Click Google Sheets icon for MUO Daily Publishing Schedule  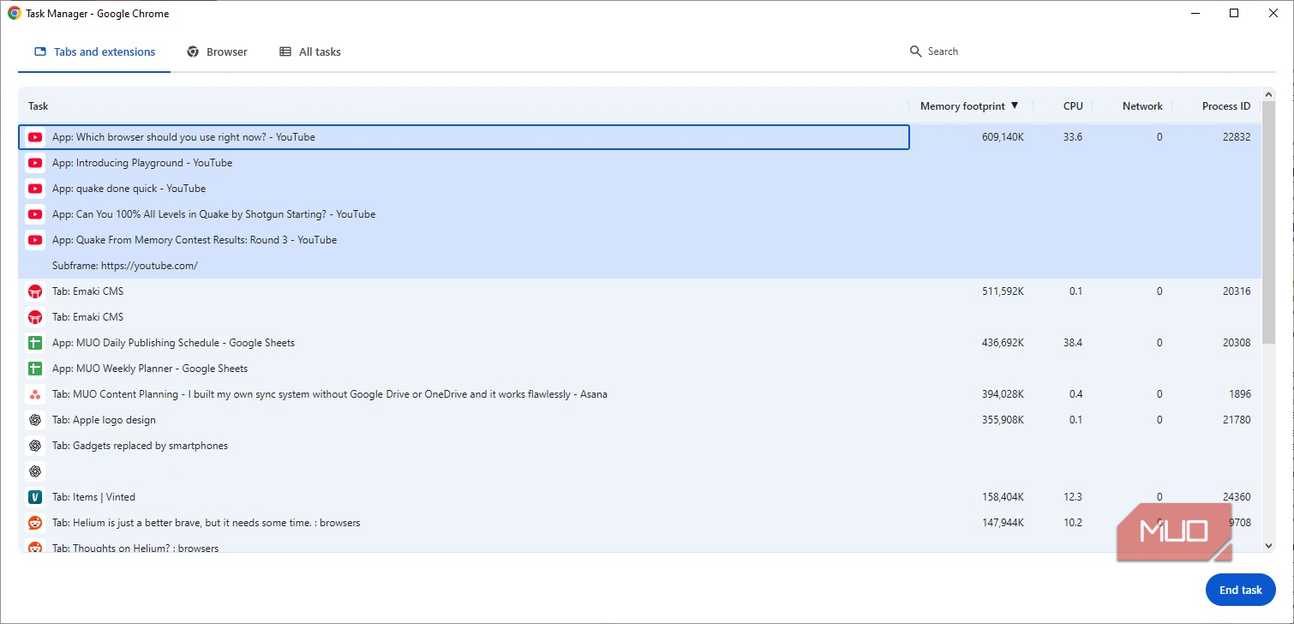tap(35, 343)
